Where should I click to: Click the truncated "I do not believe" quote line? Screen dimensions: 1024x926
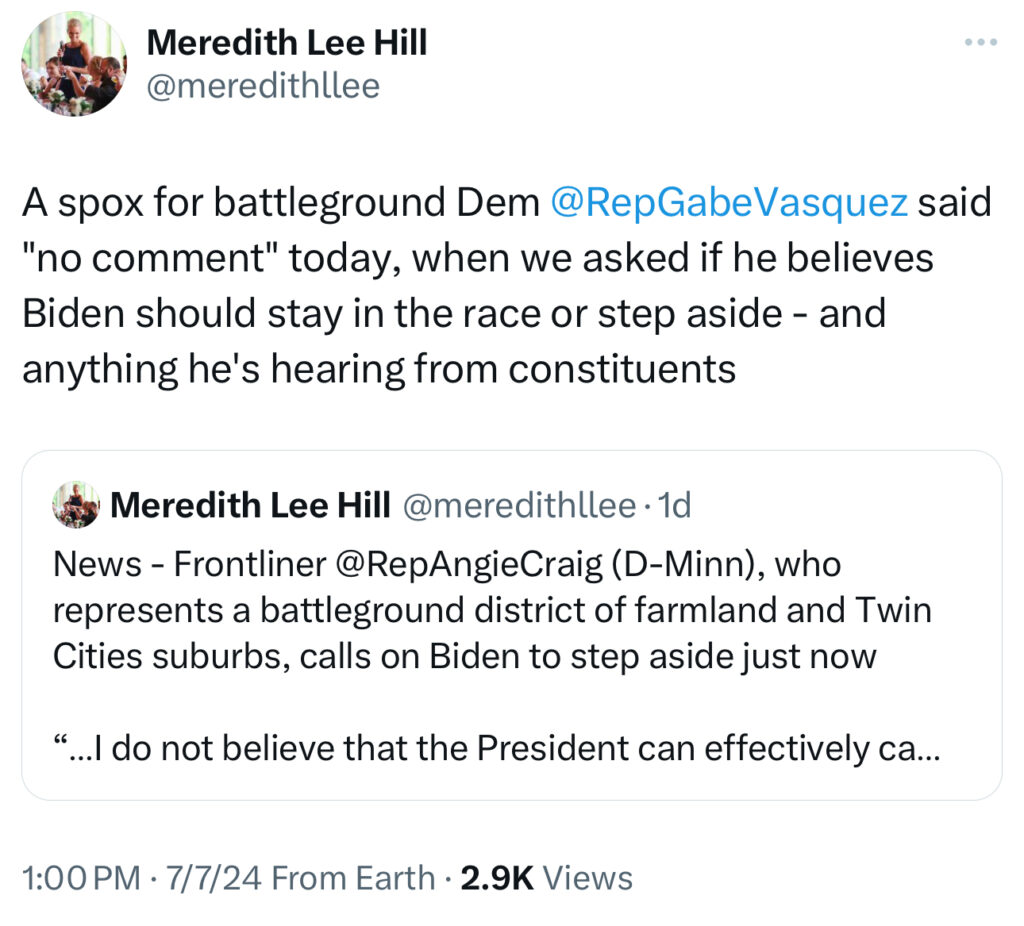click(495, 747)
